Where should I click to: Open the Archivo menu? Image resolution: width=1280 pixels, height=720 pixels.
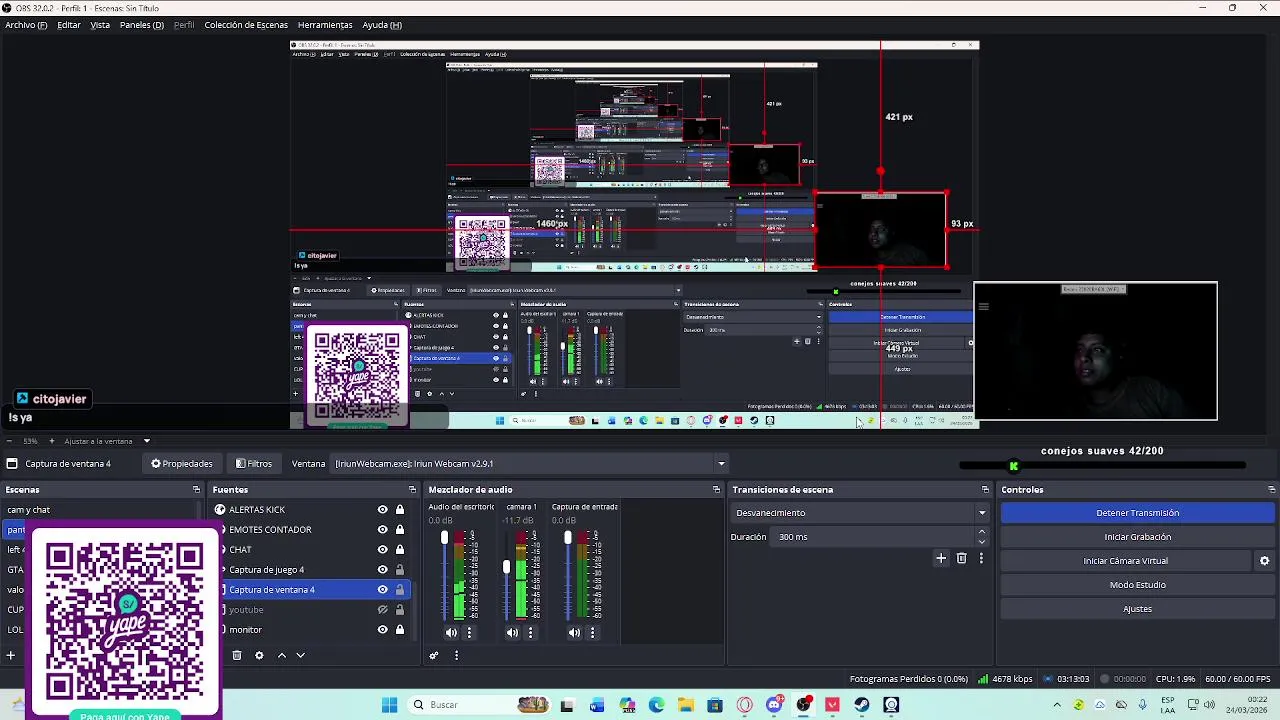tap(26, 25)
